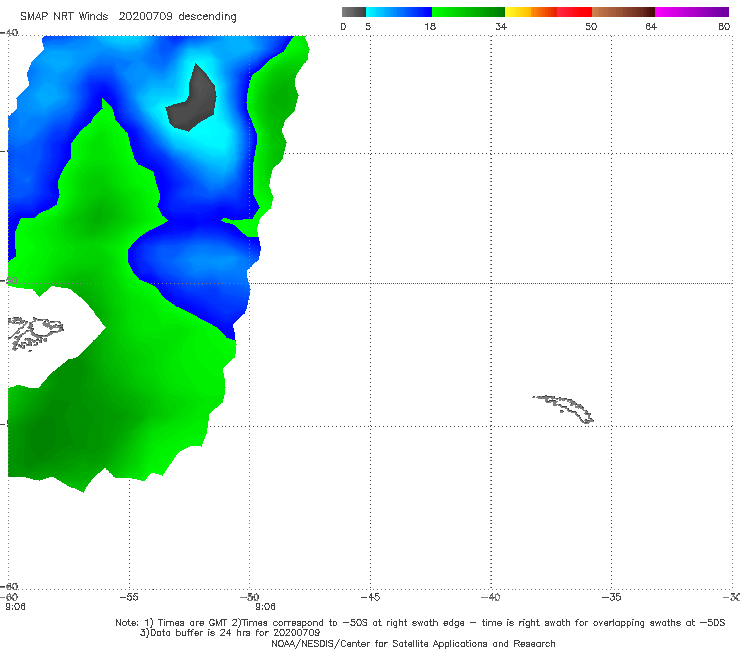740x650 pixels.
Task: Click the longitude axis label "-50"
Action: (x=250, y=597)
